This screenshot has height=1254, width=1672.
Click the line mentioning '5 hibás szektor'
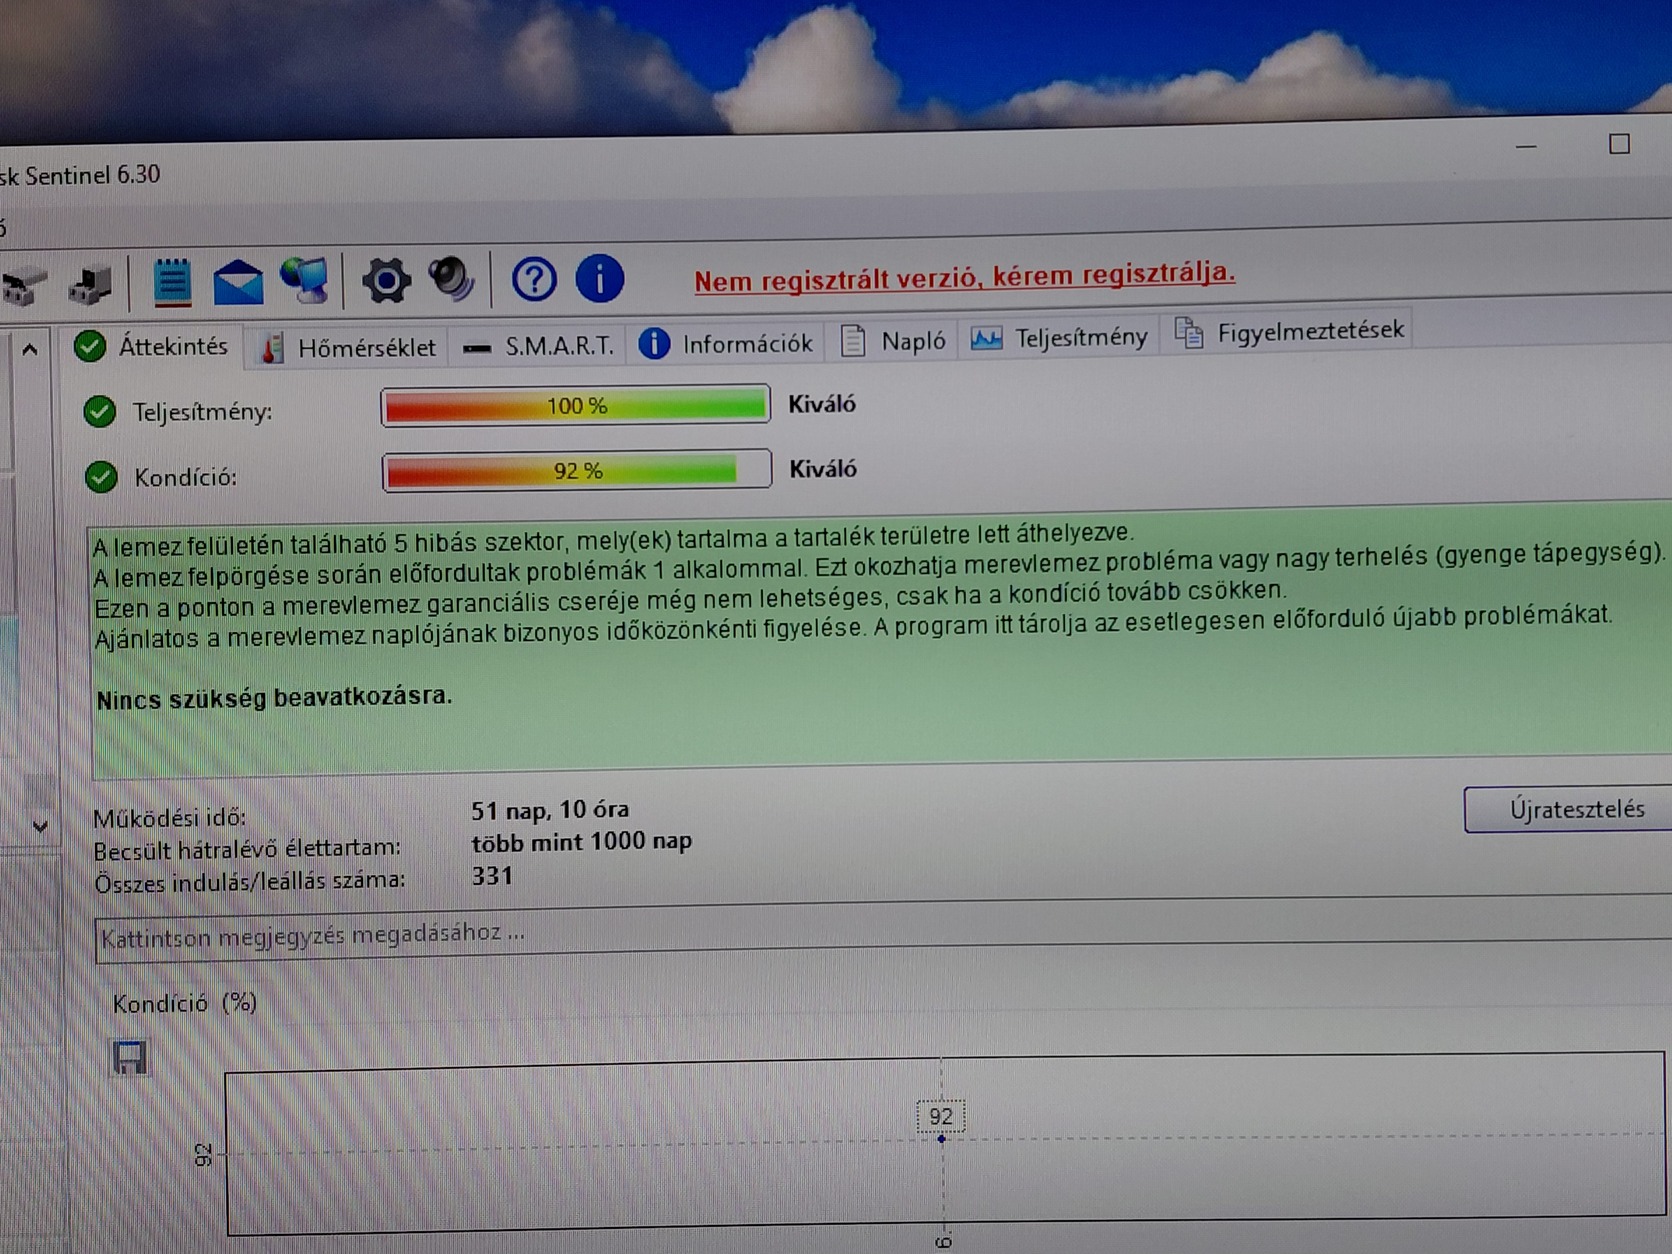coord(614,539)
